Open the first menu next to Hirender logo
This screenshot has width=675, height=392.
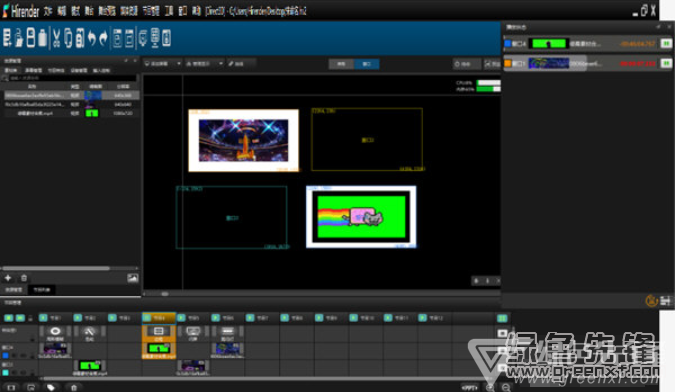[x=48, y=11]
